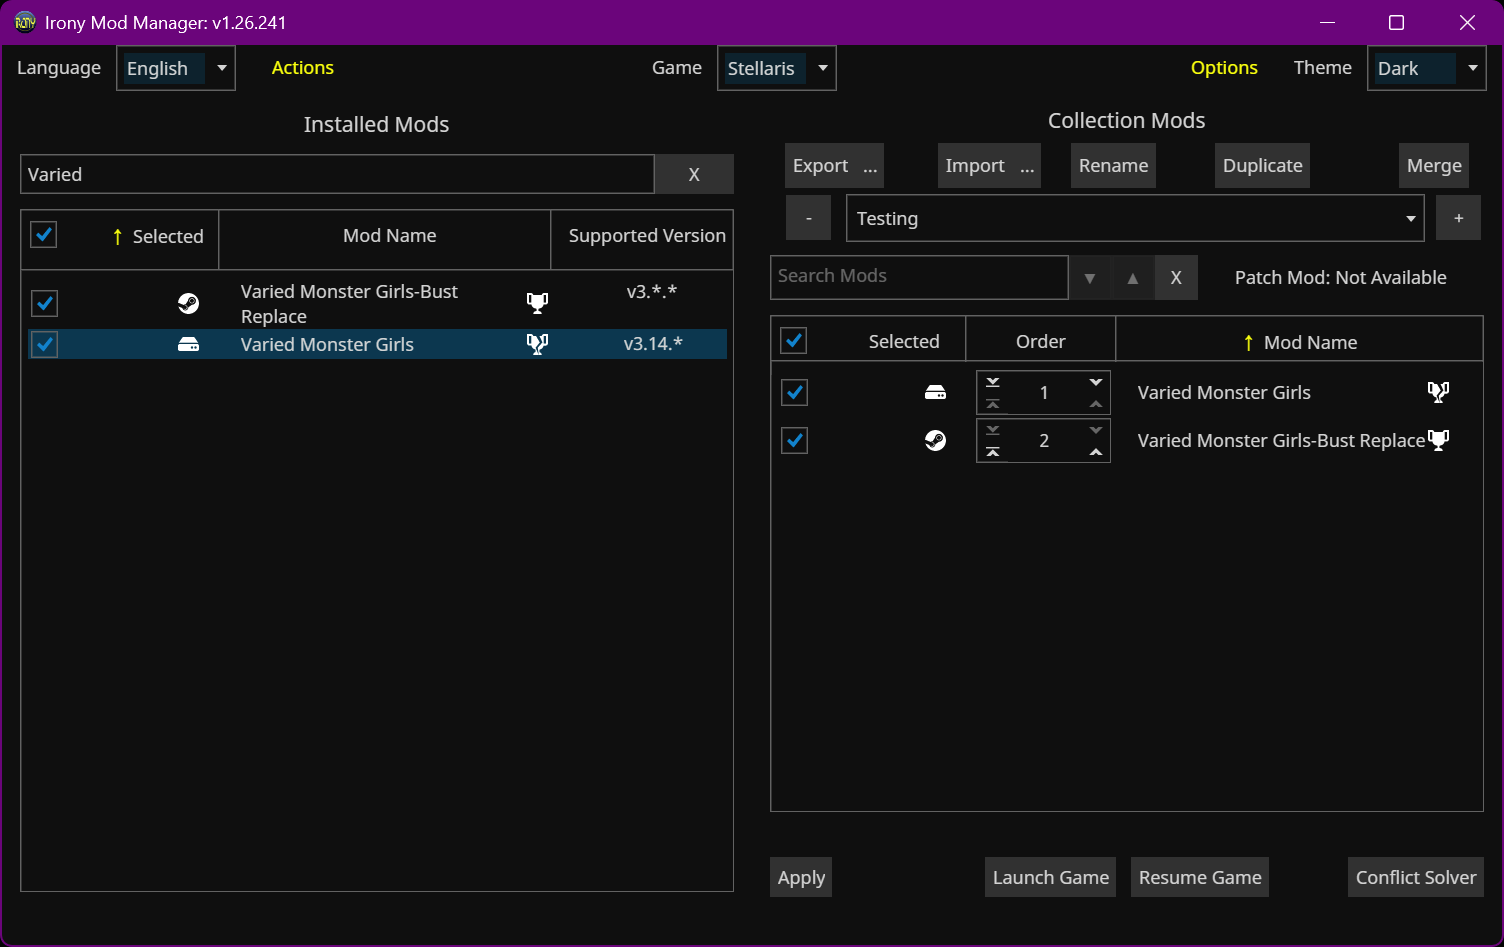Click the v3.*.* supported version cell
This screenshot has height=947, width=1504.
coord(651,292)
